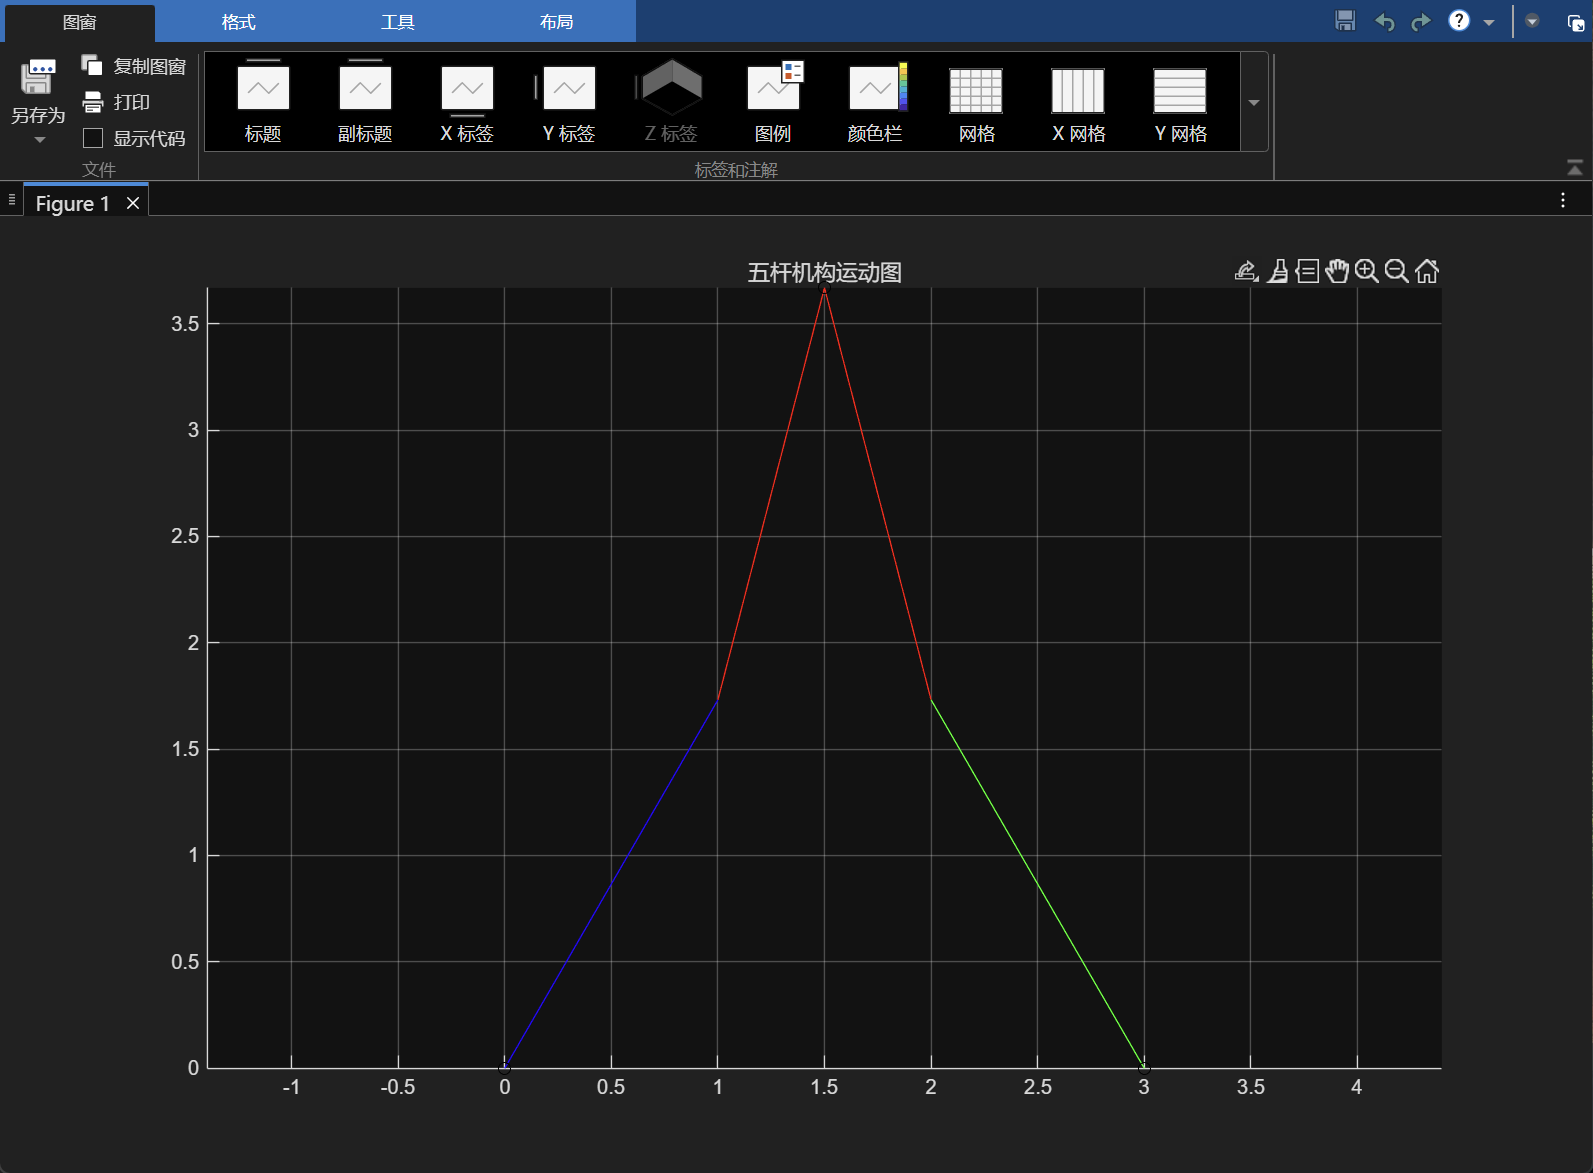Switch to the 格式 ribbon tab
The image size is (1593, 1173).
tap(239, 22)
